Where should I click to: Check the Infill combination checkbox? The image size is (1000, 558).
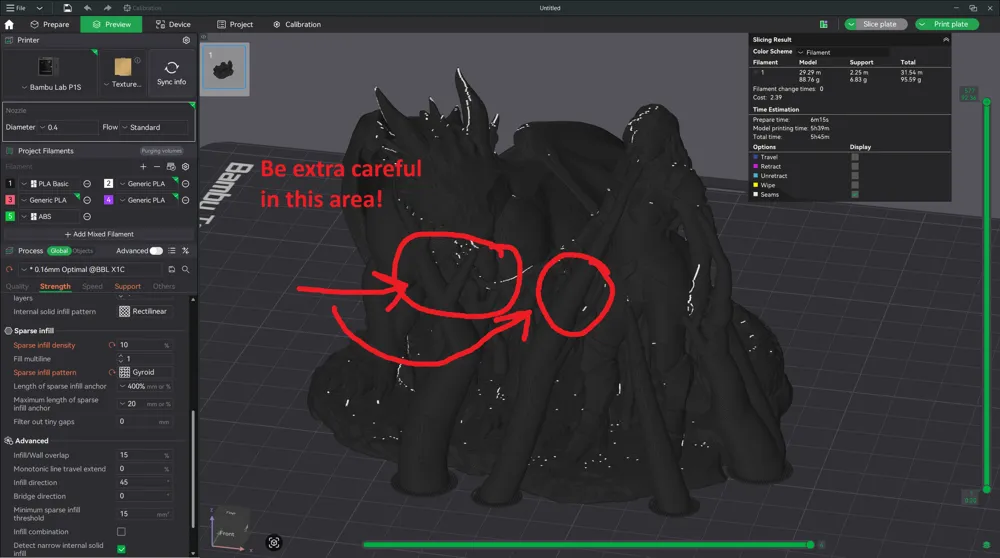coord(121,531)
